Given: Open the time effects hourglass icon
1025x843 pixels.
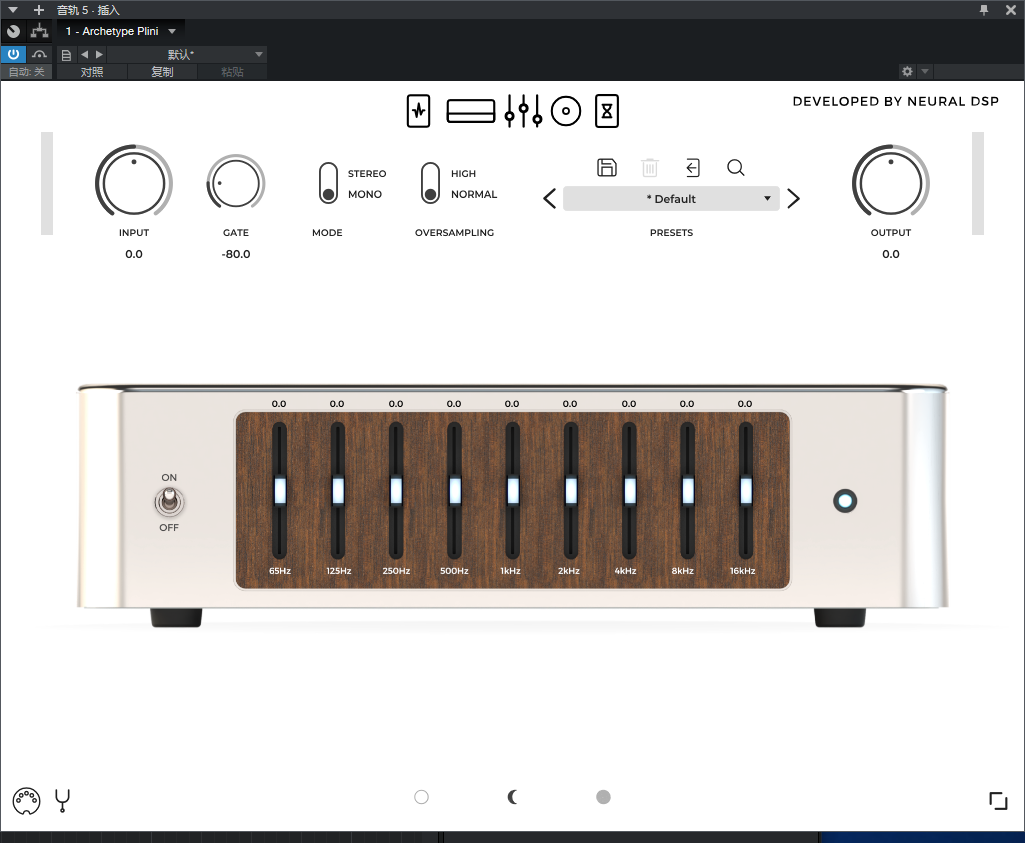Looking at the screenshot, I should click(x=607, y=111).
